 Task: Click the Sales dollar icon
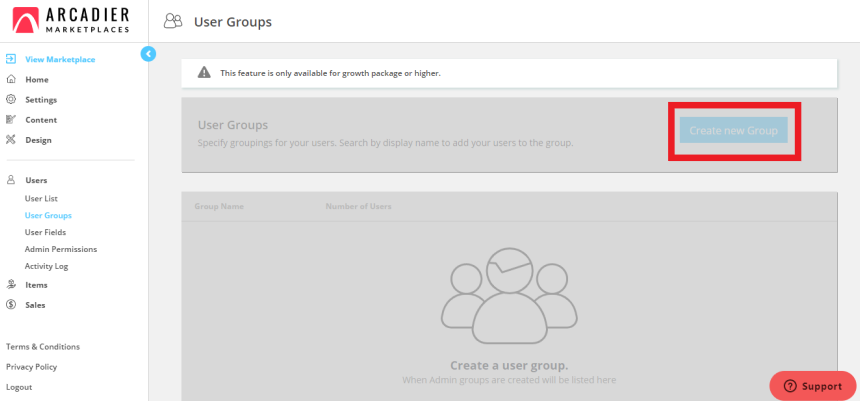pyautogui.click(x=11, y=305)
